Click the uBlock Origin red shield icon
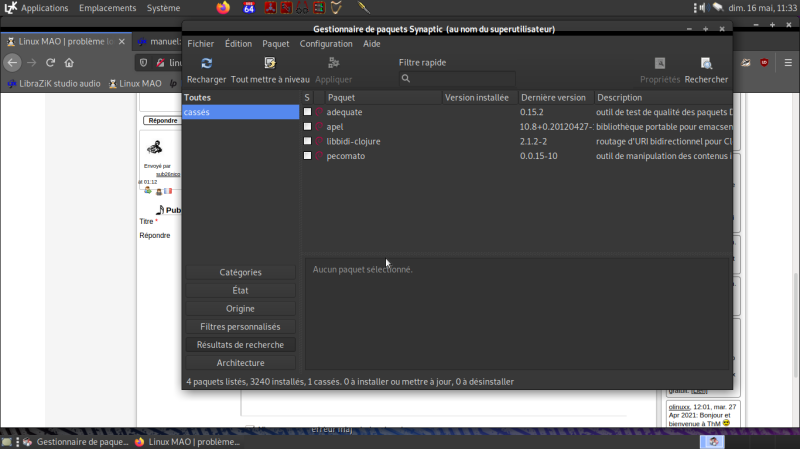This screenshot has height=449, width=800. [x=764, y=63]
